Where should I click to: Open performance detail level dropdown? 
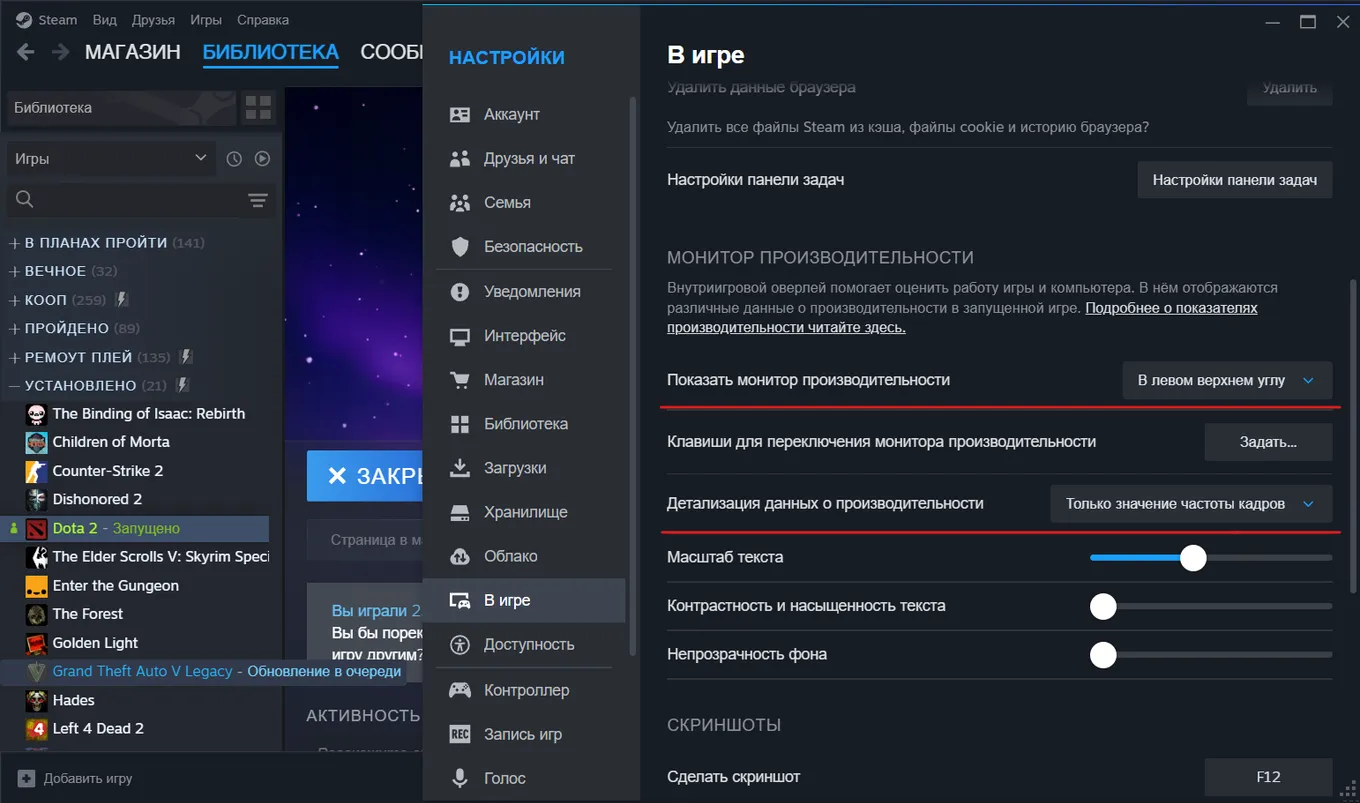tap(1191, 504)
